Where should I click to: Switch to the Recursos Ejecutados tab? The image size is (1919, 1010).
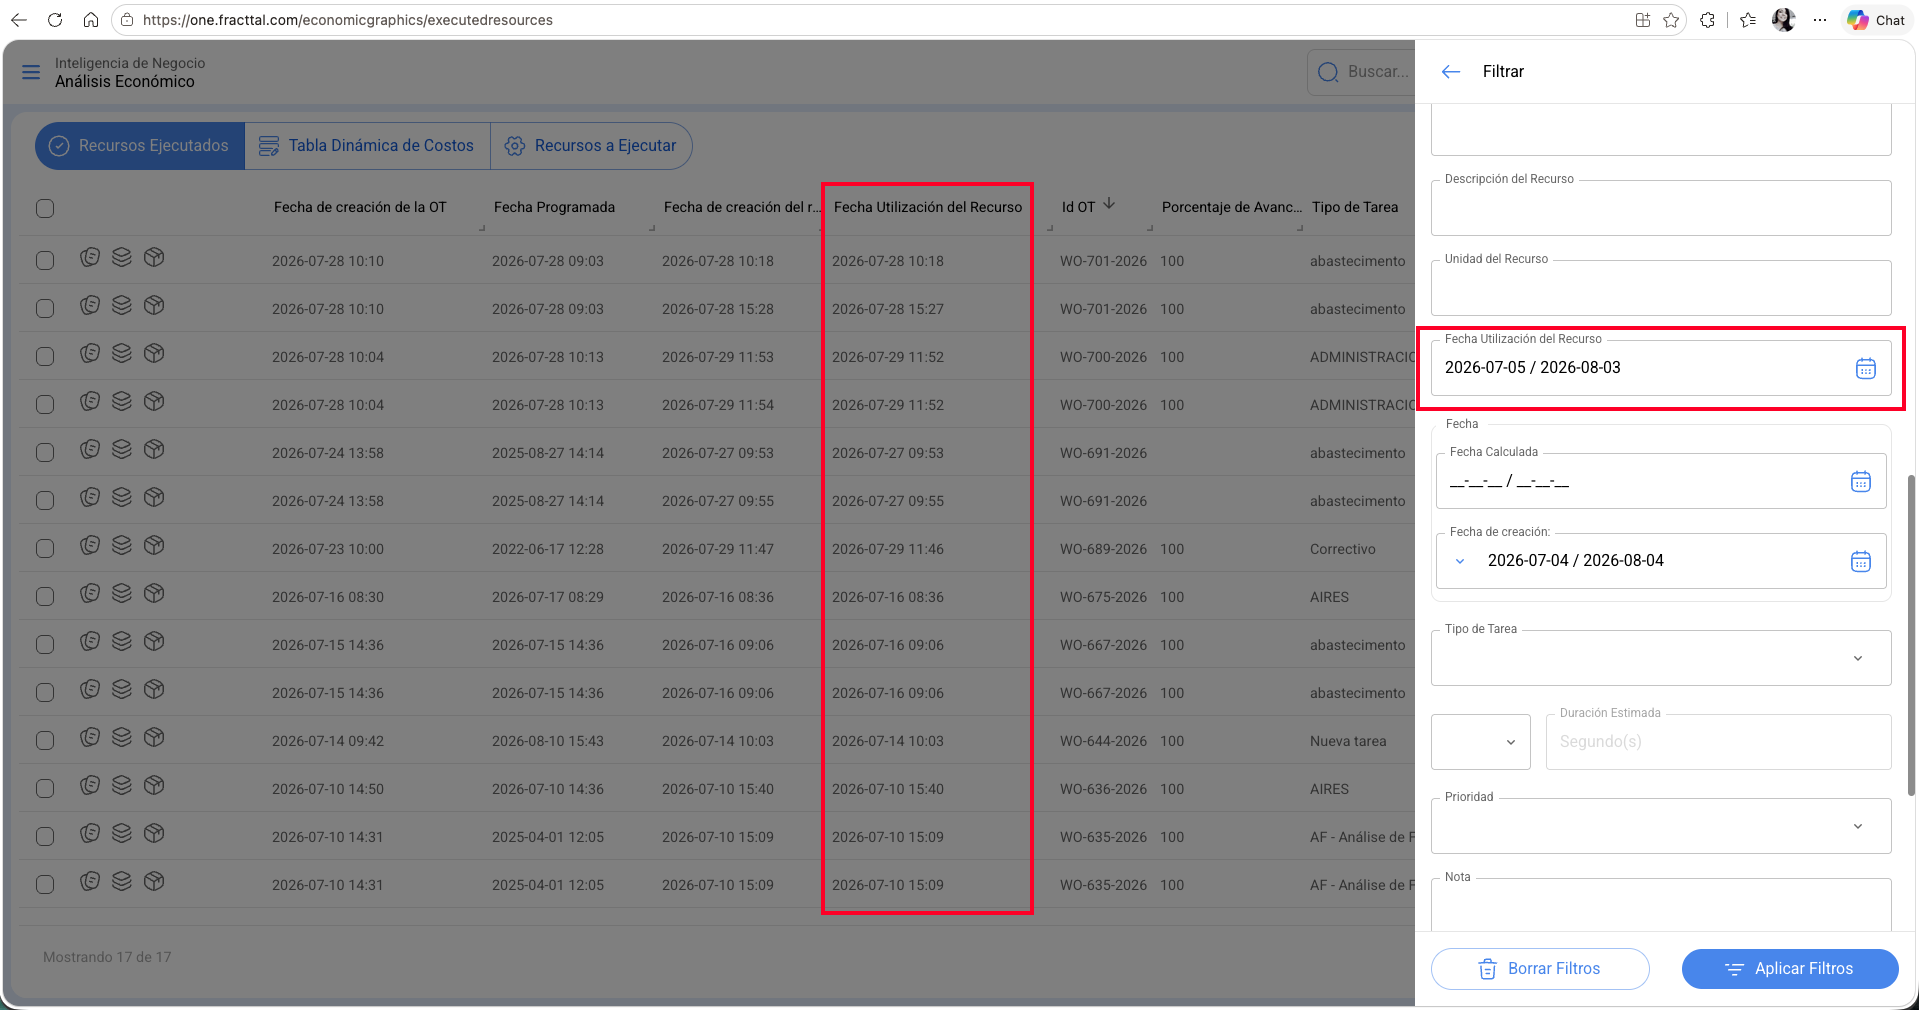pos(140,146)
